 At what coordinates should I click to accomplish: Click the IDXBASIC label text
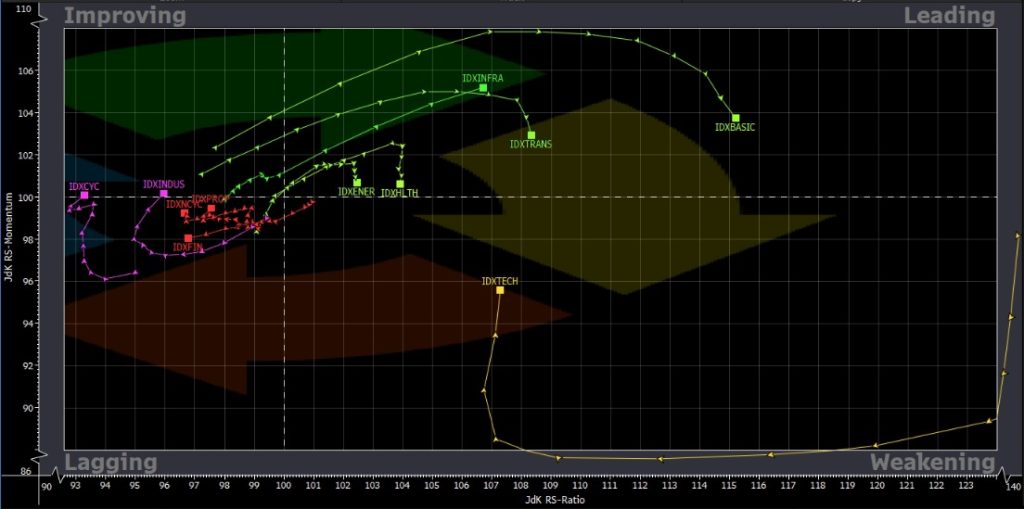tap(735, 128)
